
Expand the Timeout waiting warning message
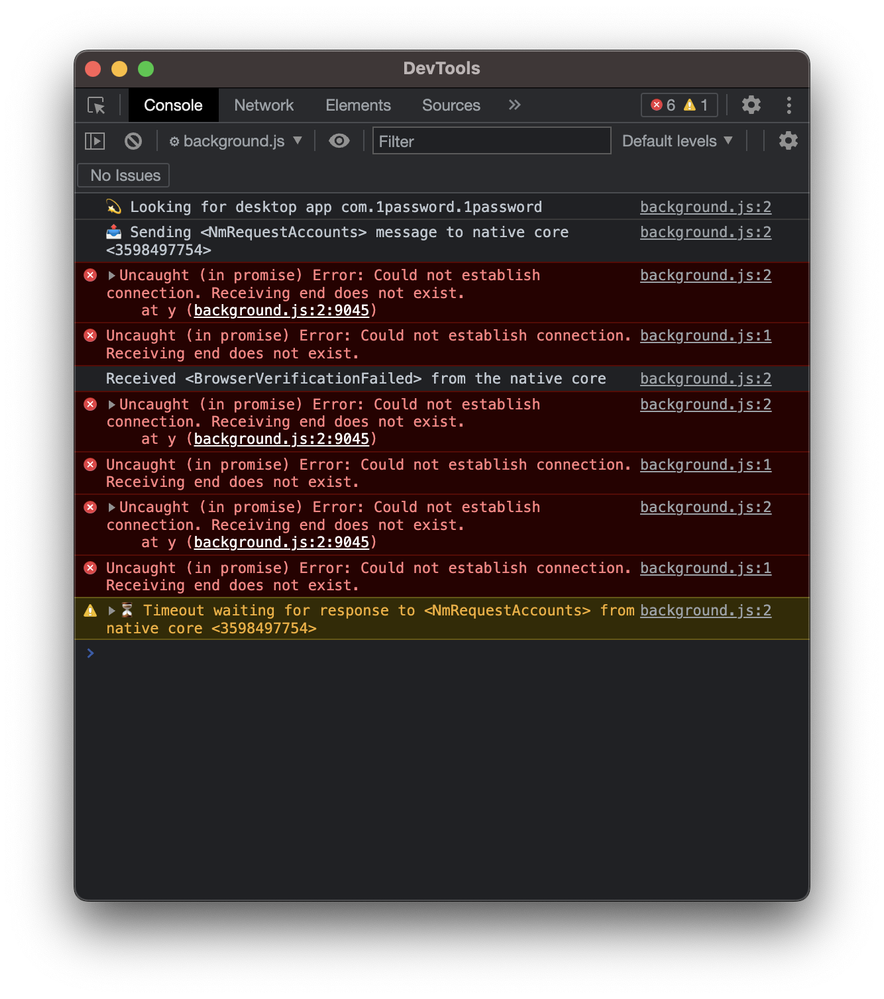(x=112, y=611)
